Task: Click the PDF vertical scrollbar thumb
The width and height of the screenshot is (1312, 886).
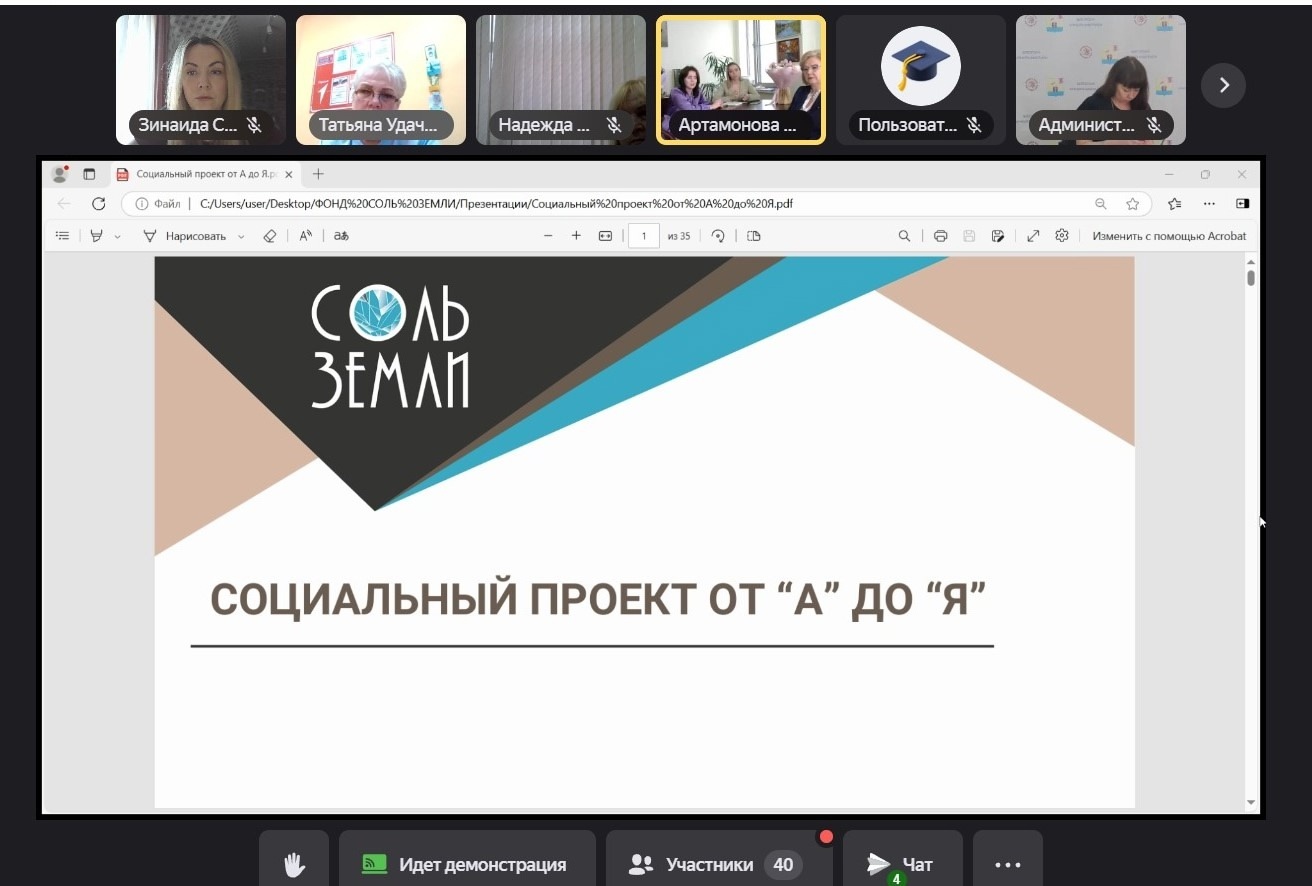Action: 1251,277
